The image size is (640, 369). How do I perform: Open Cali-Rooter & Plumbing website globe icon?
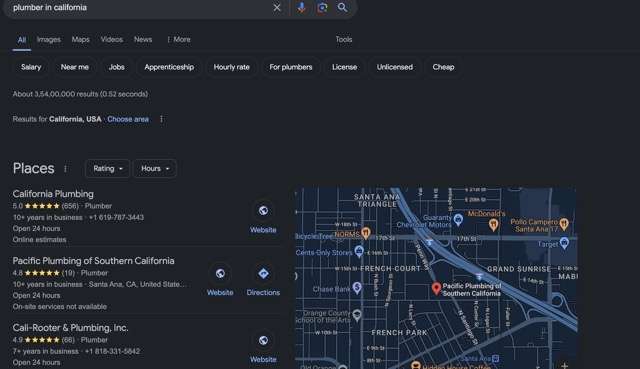click(263, 340)
